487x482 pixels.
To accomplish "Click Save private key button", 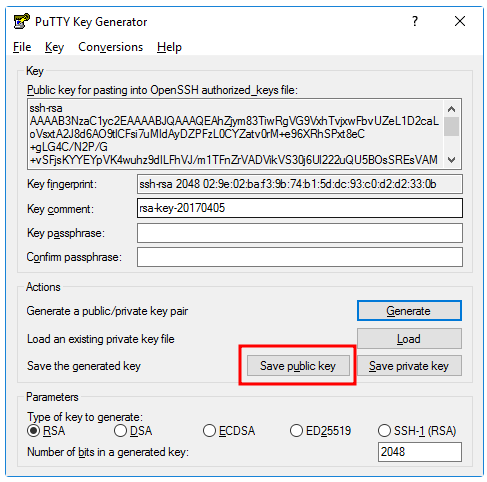I will tap(409, 366).
